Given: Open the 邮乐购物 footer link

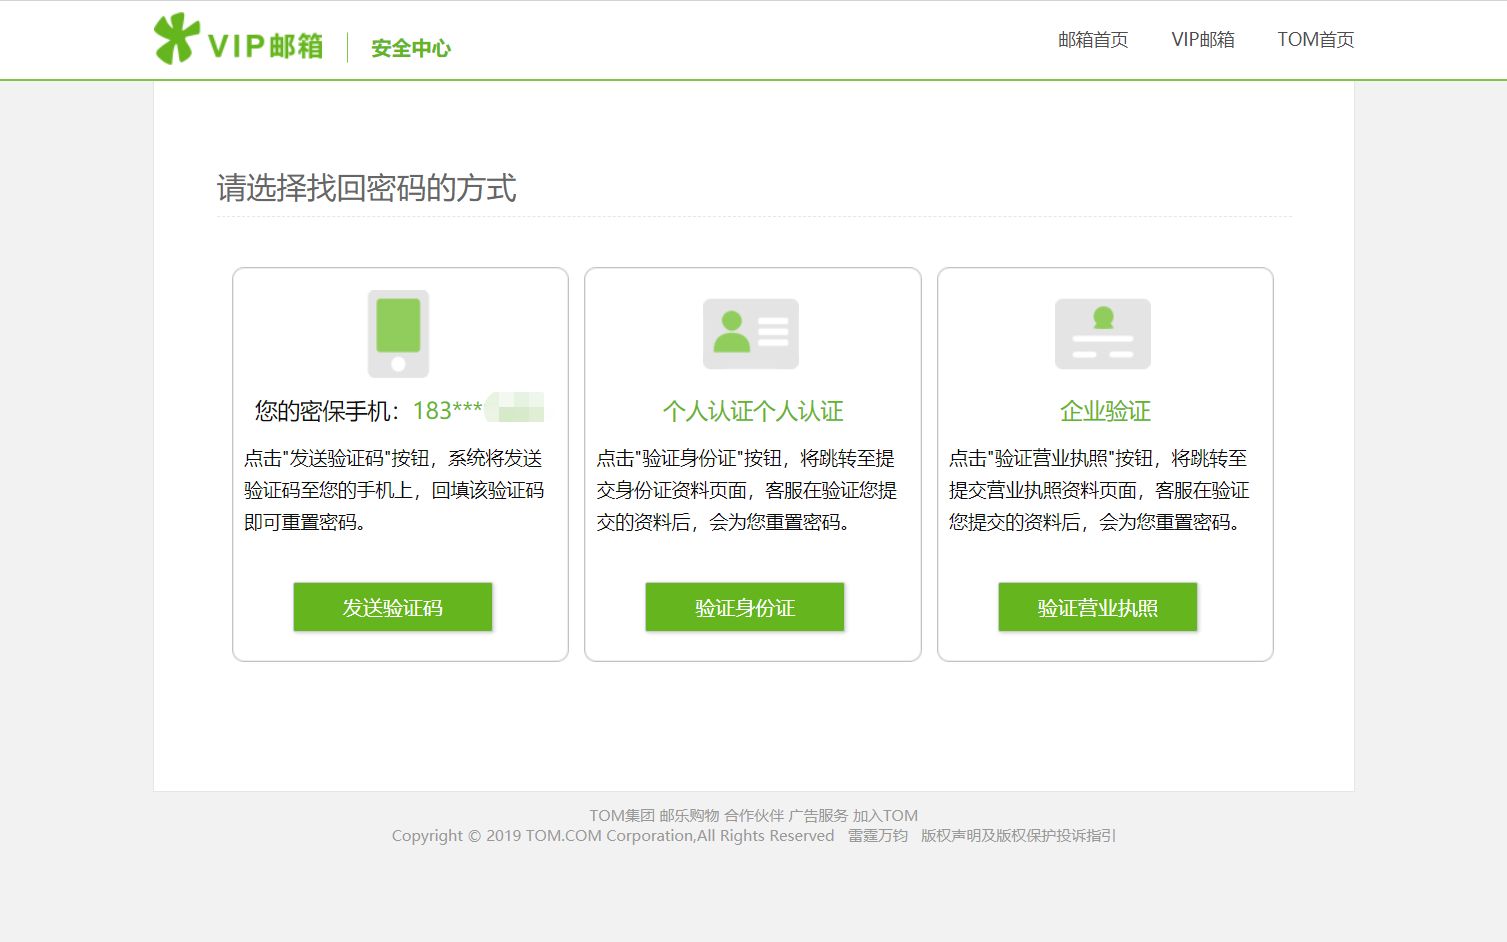Looking at the screenshot, I should pos(689,816).
